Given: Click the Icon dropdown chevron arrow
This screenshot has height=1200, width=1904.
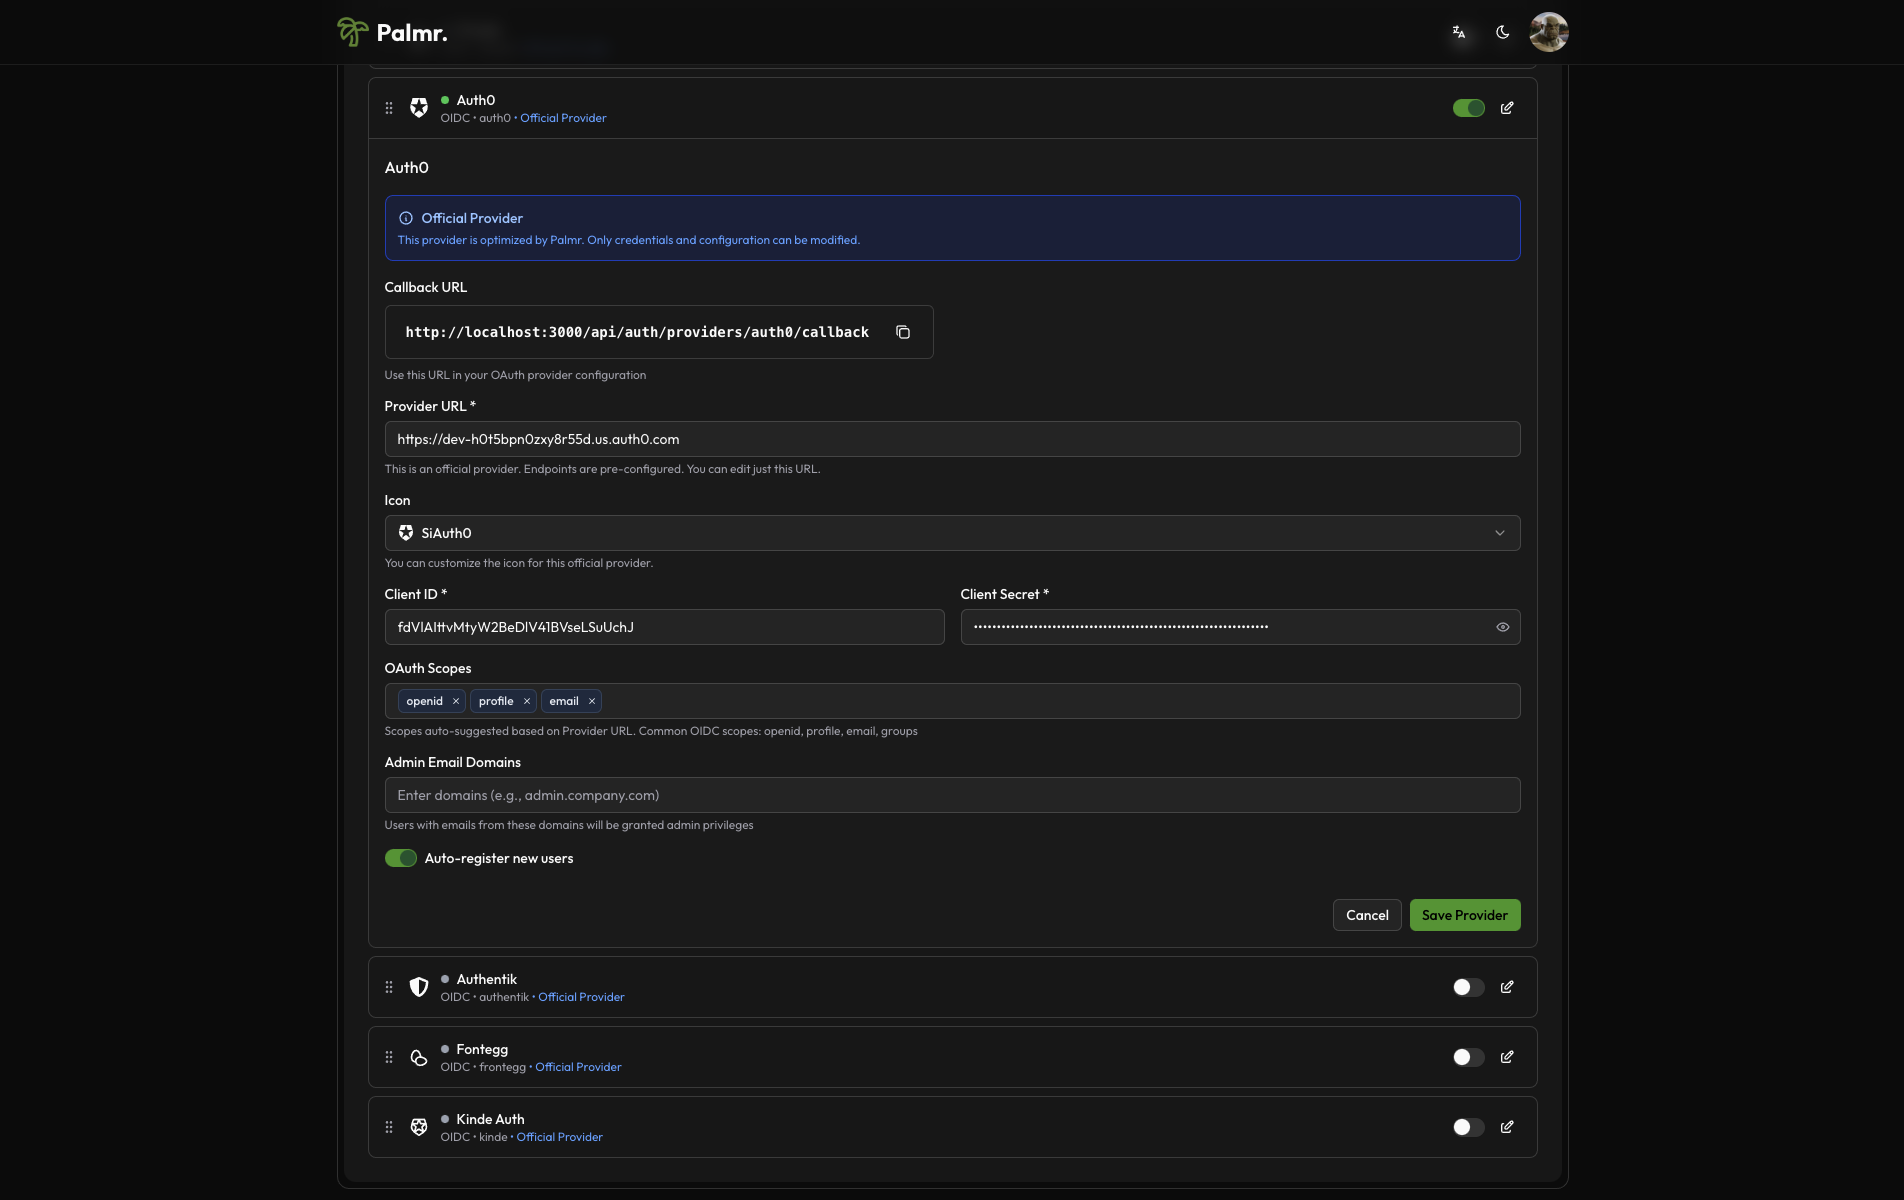Looking at the screenshot, I should pos(1500,533).
